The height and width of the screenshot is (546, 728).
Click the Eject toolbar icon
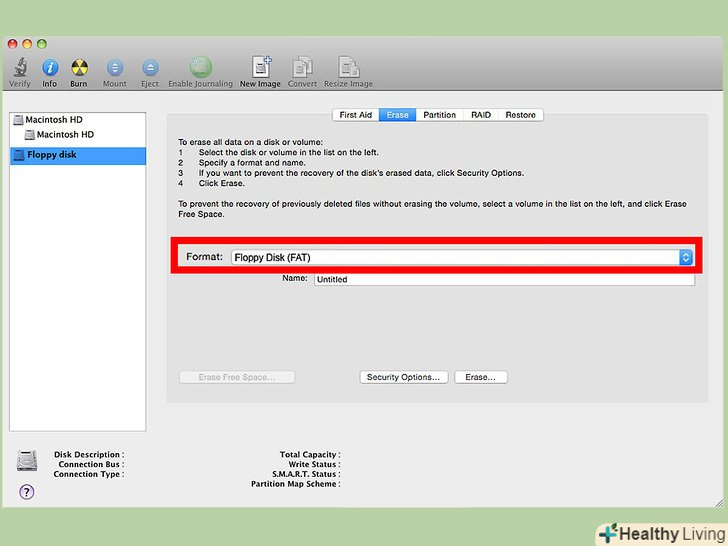[x=150, y=68]
